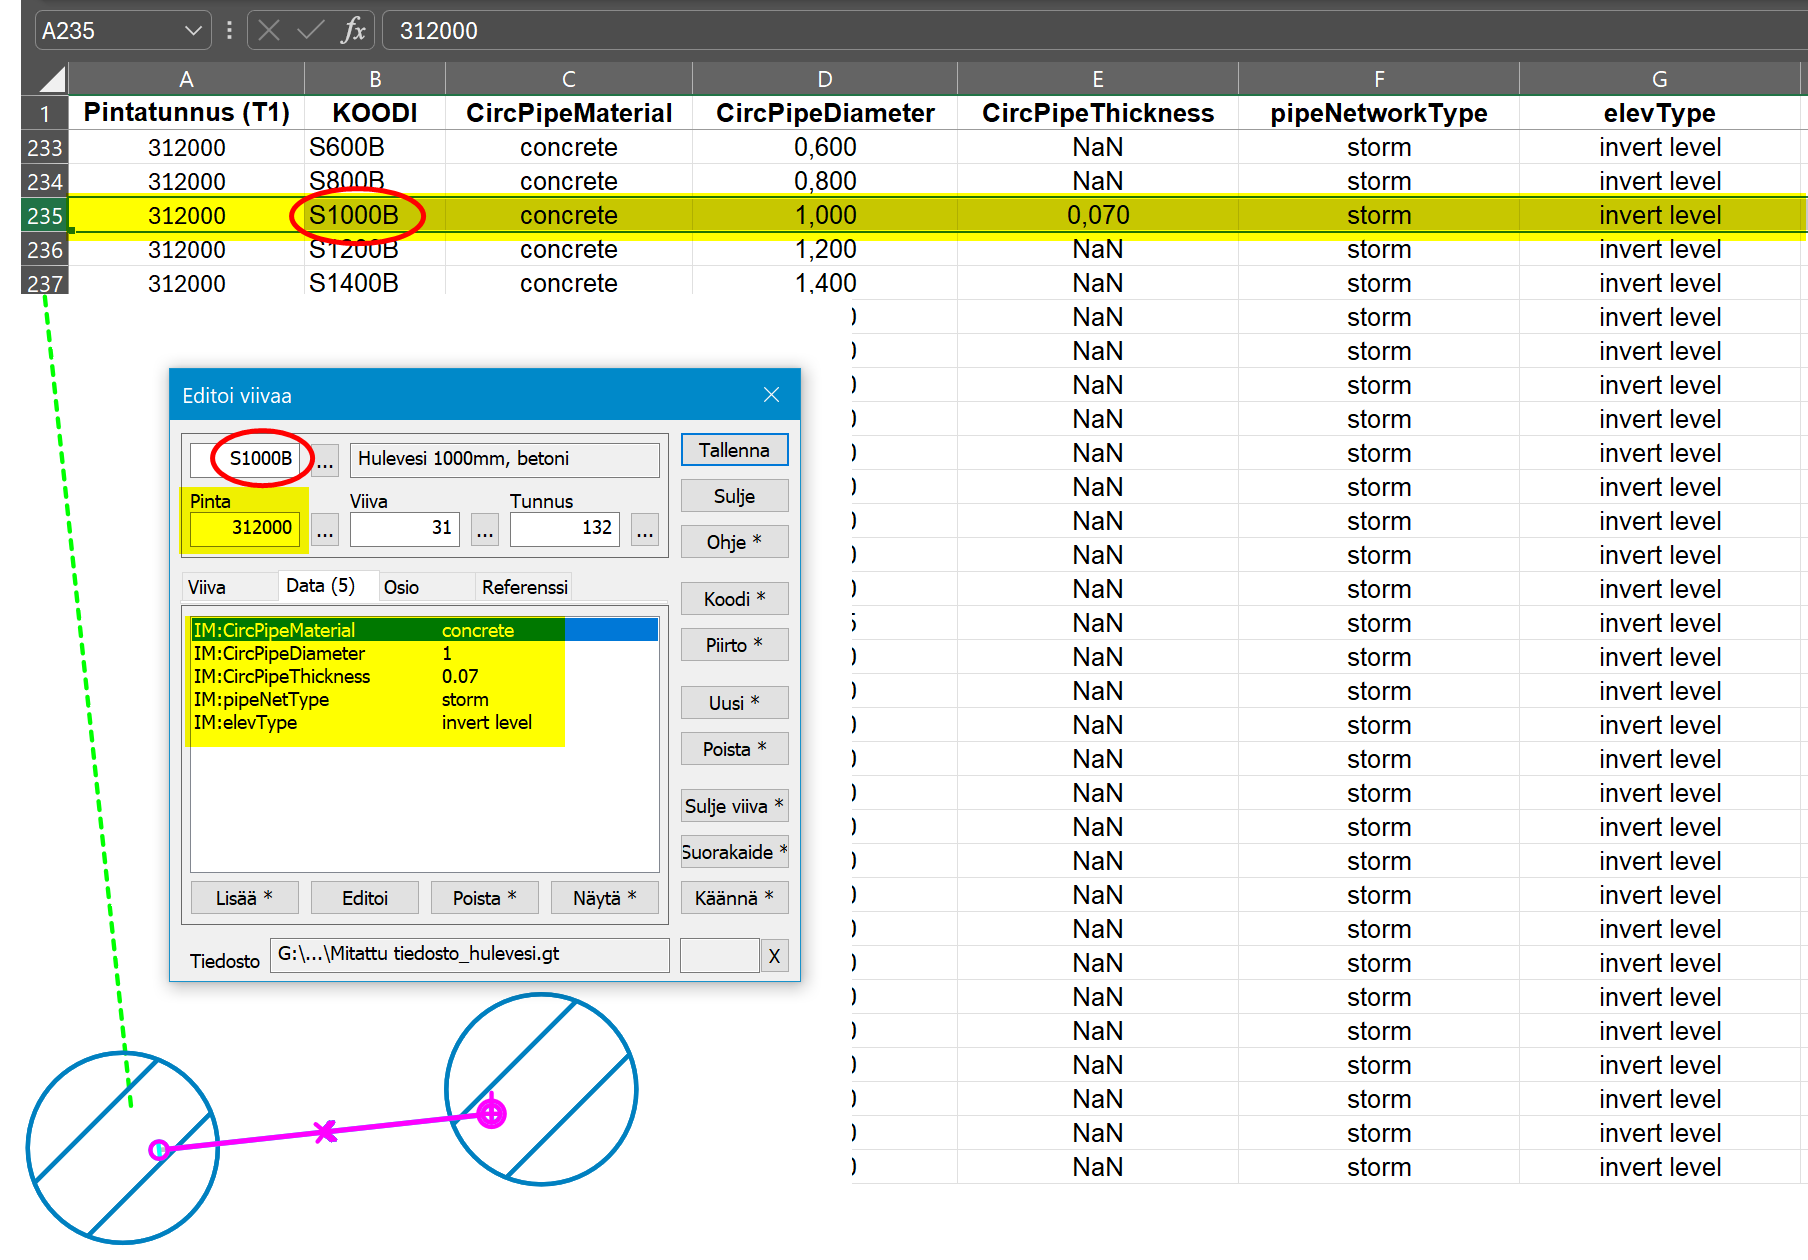Click the Lisää button below data list
The height and width of the screenshot is (1260, 1808).
pos(244,898)
